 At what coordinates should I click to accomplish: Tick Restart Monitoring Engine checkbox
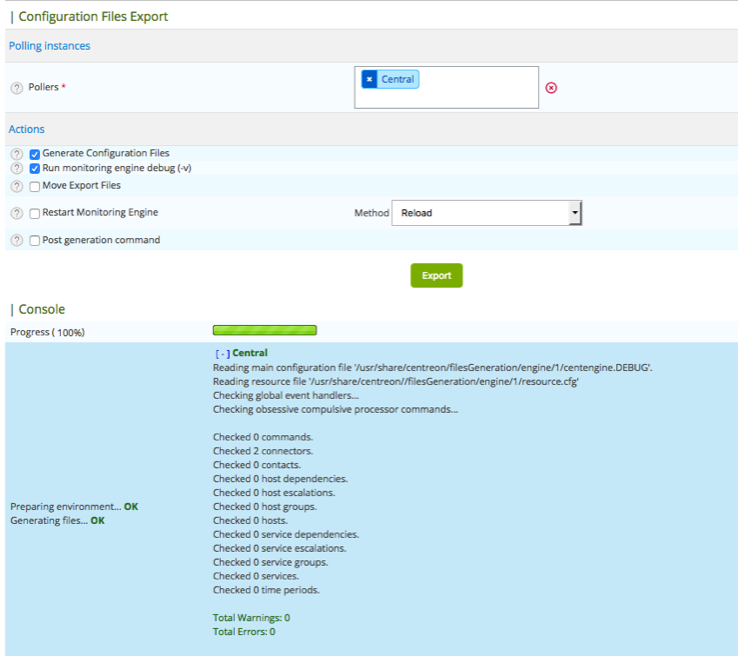pos(35,213)
